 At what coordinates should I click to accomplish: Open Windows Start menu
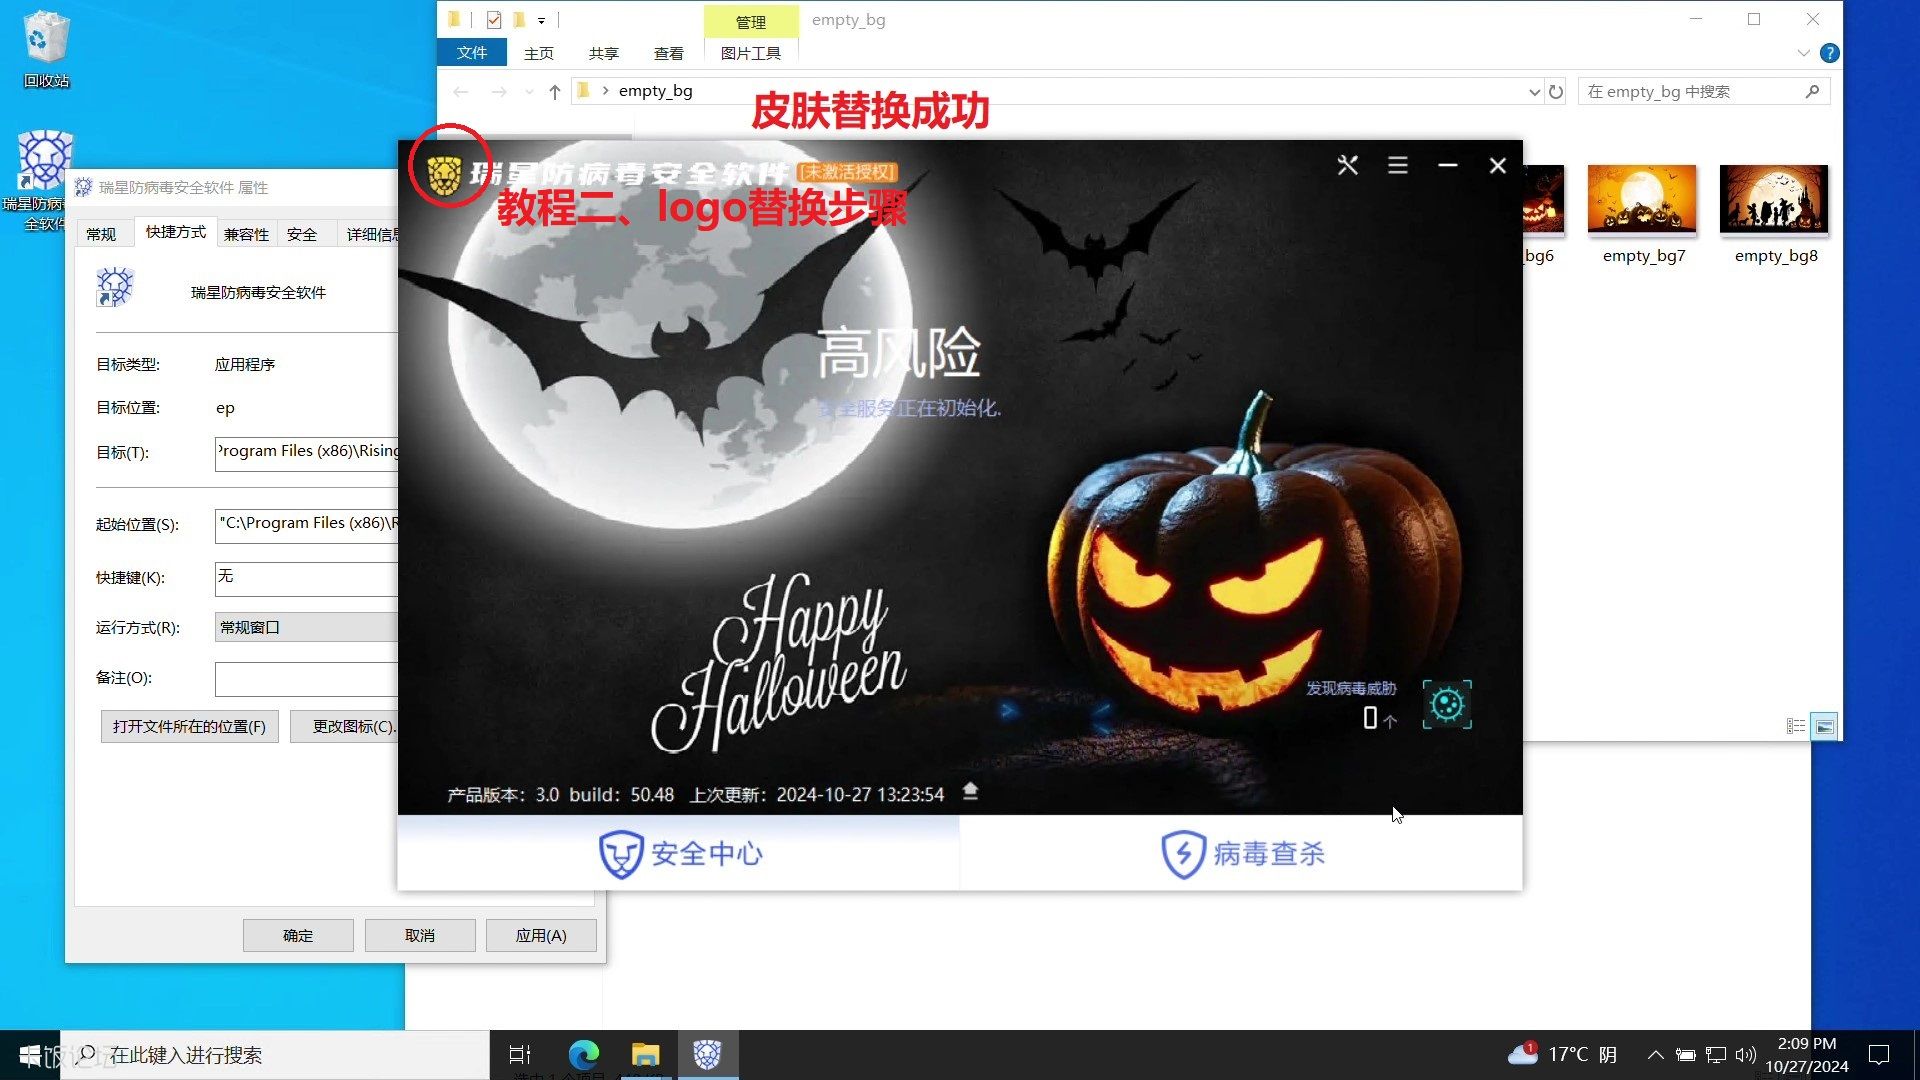(30, 1055)
